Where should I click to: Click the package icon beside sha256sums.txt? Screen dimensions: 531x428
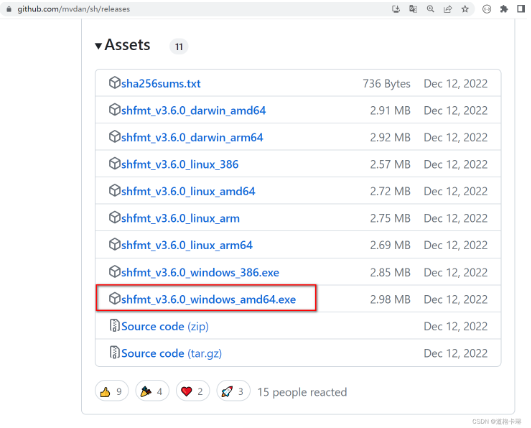pyautogui.click(x=114, y=83)
